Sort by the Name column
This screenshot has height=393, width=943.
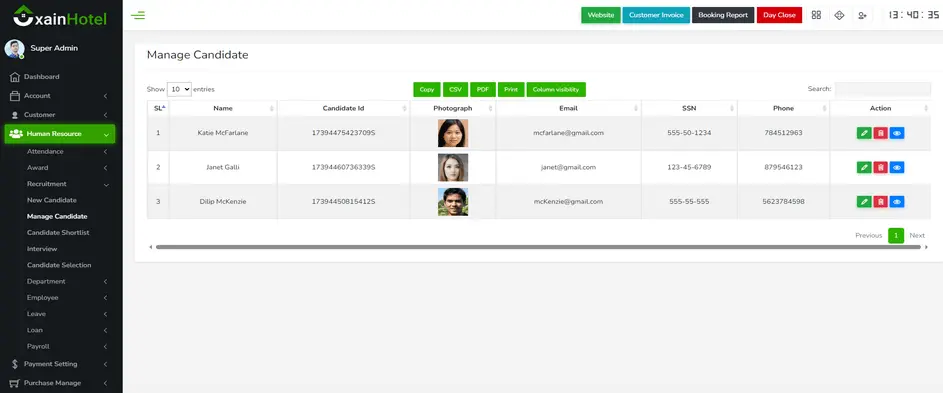pyautogui.click(x=223, y=108)
